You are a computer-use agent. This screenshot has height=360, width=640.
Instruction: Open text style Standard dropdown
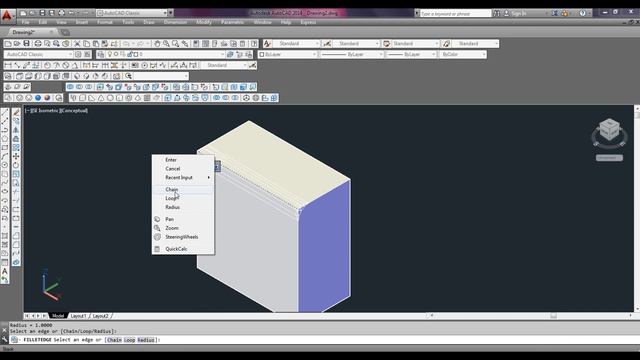(296, 44)
